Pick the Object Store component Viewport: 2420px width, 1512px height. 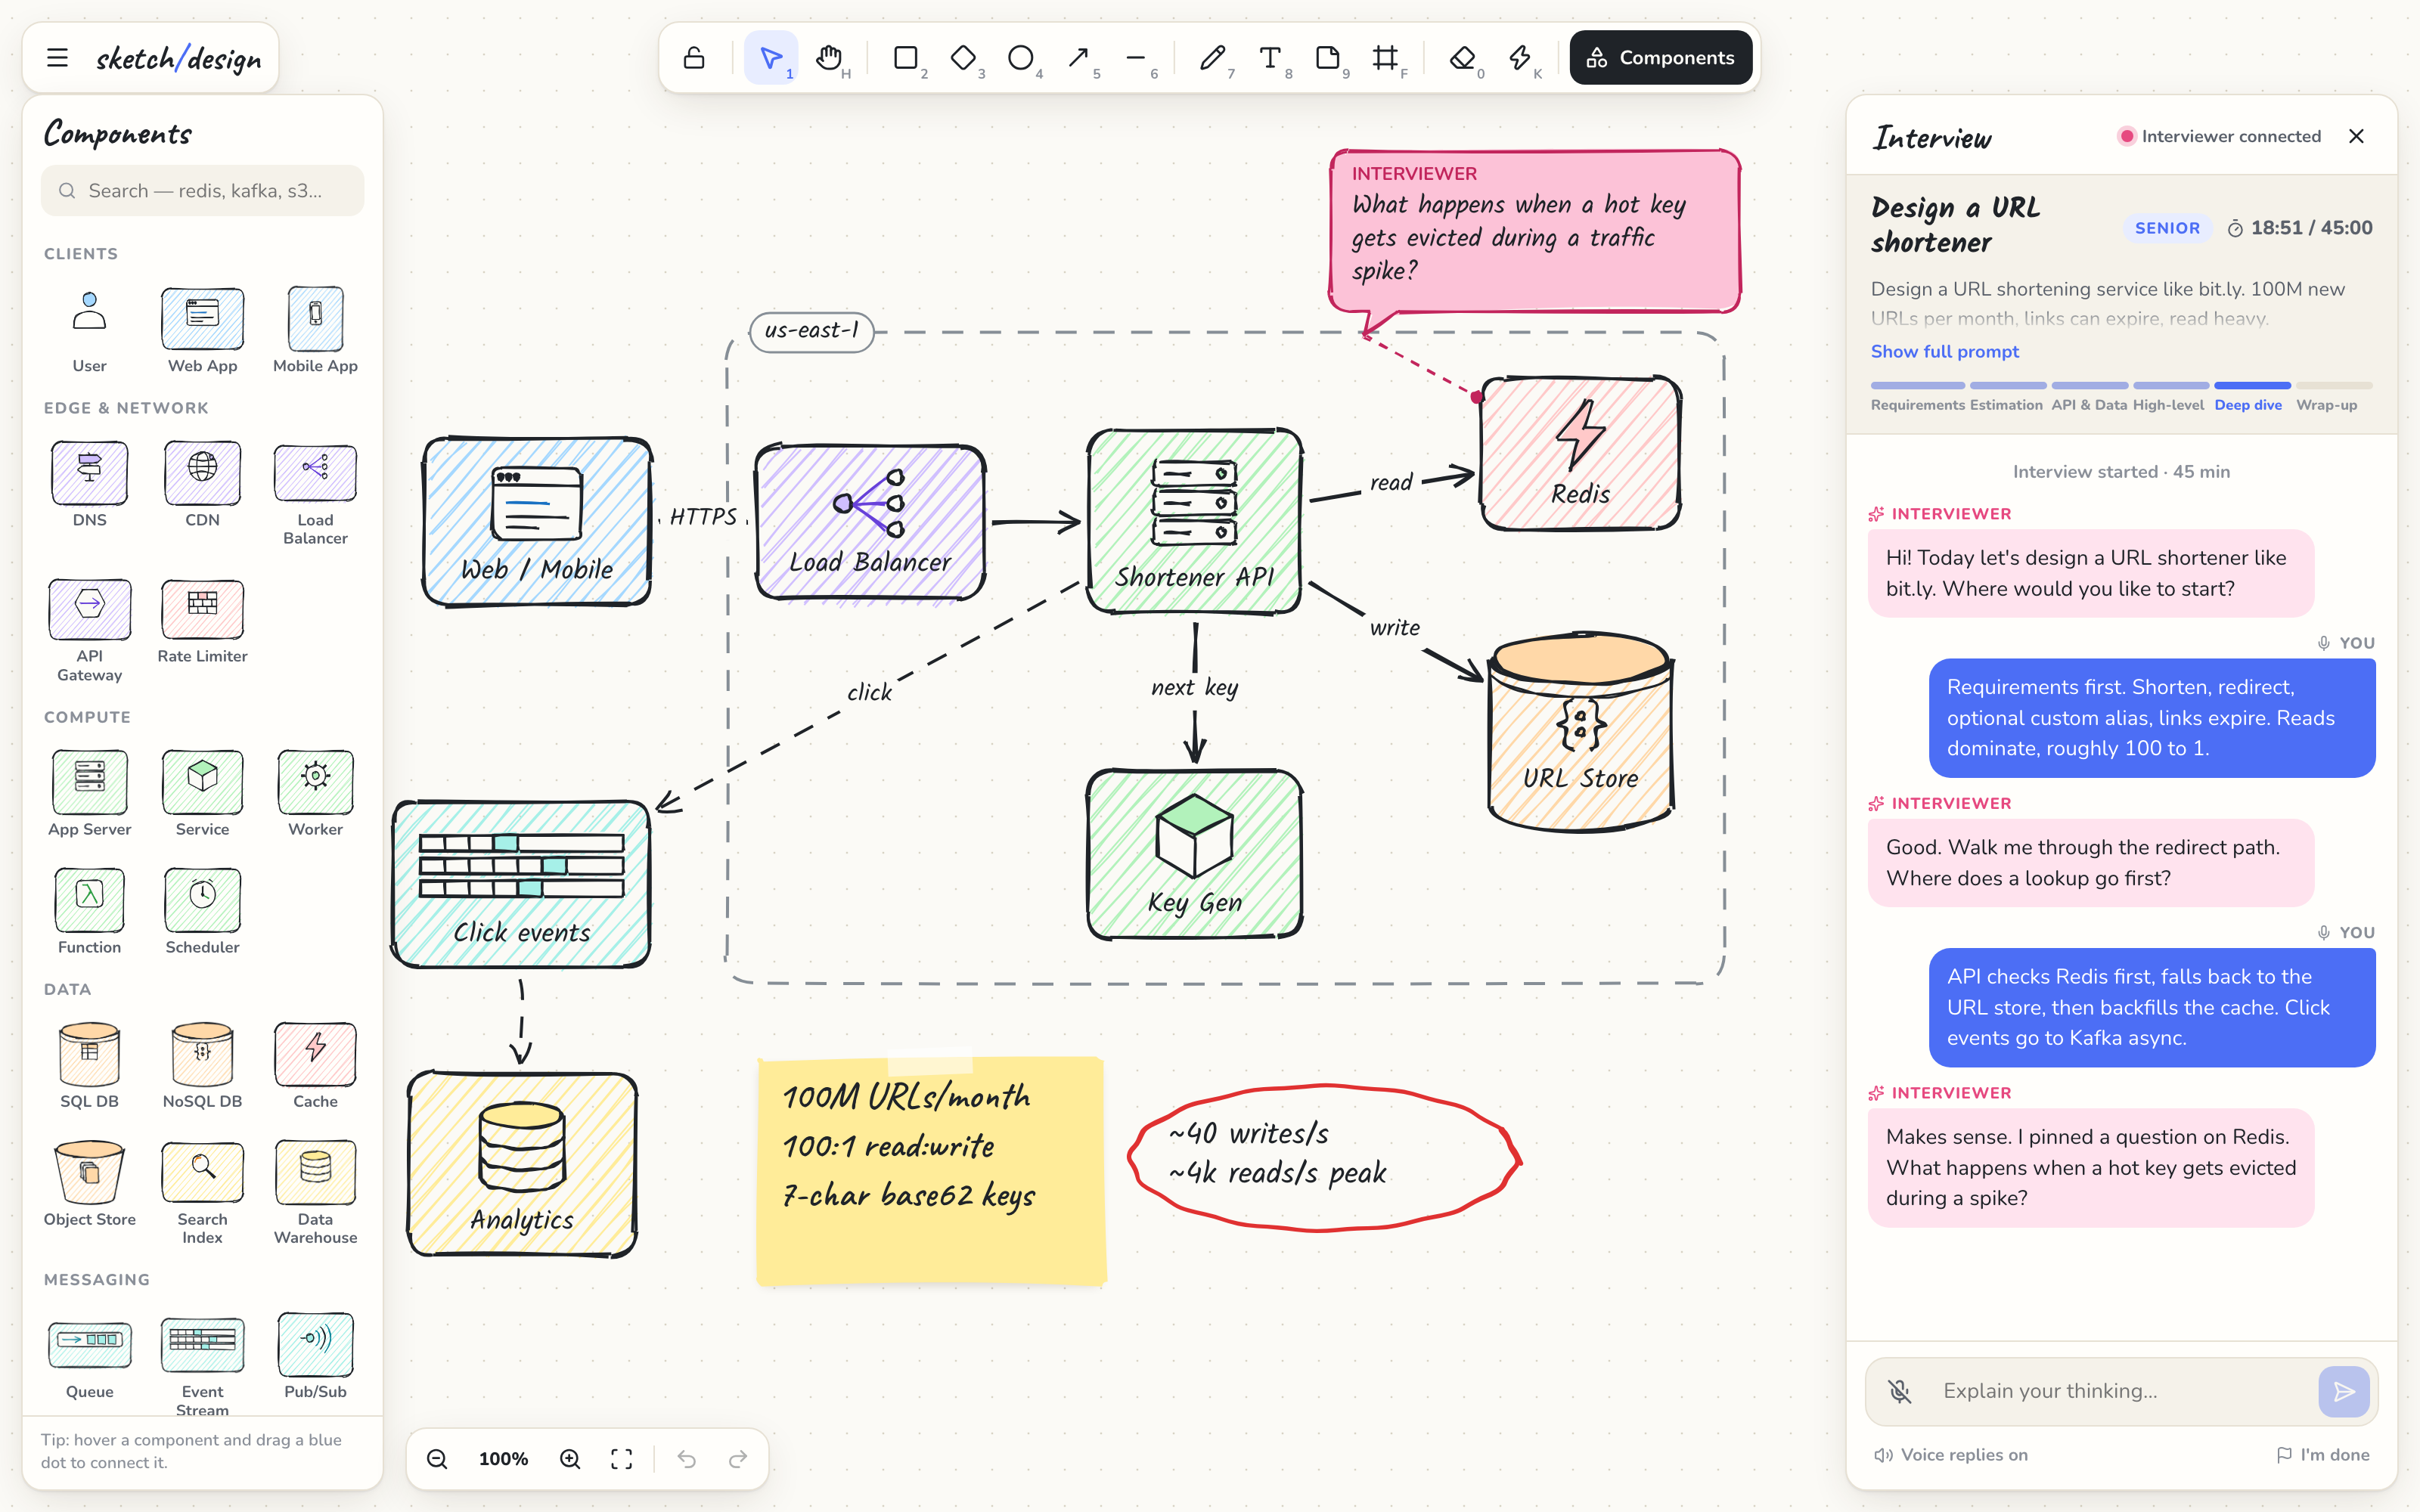pos(89,1184)
